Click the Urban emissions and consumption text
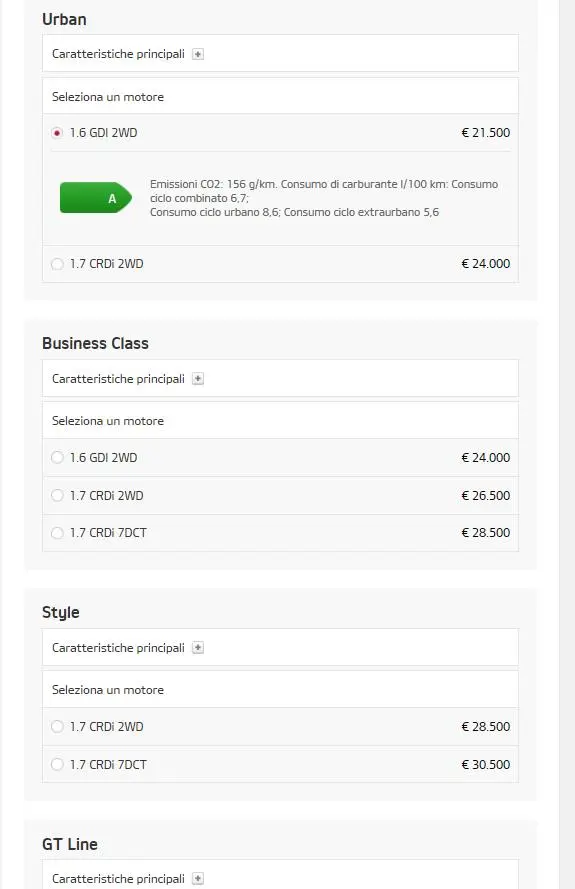The width and height of the screenshot is (575, 889). click(x=324, y=198)
